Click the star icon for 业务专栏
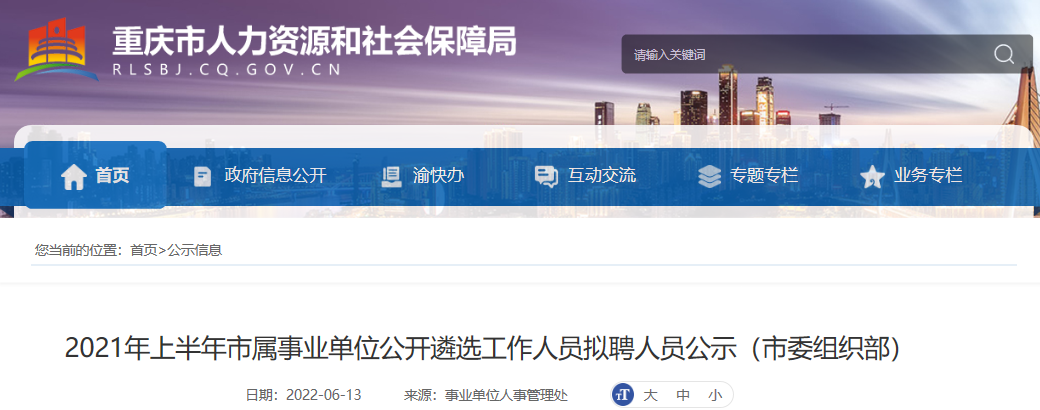 [872, 176]
